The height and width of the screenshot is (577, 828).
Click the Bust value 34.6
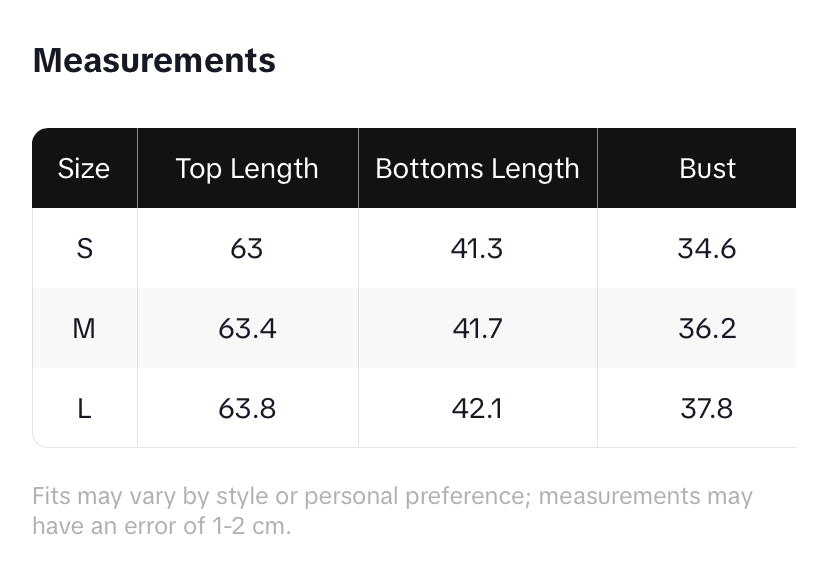(x=707, y=248)
